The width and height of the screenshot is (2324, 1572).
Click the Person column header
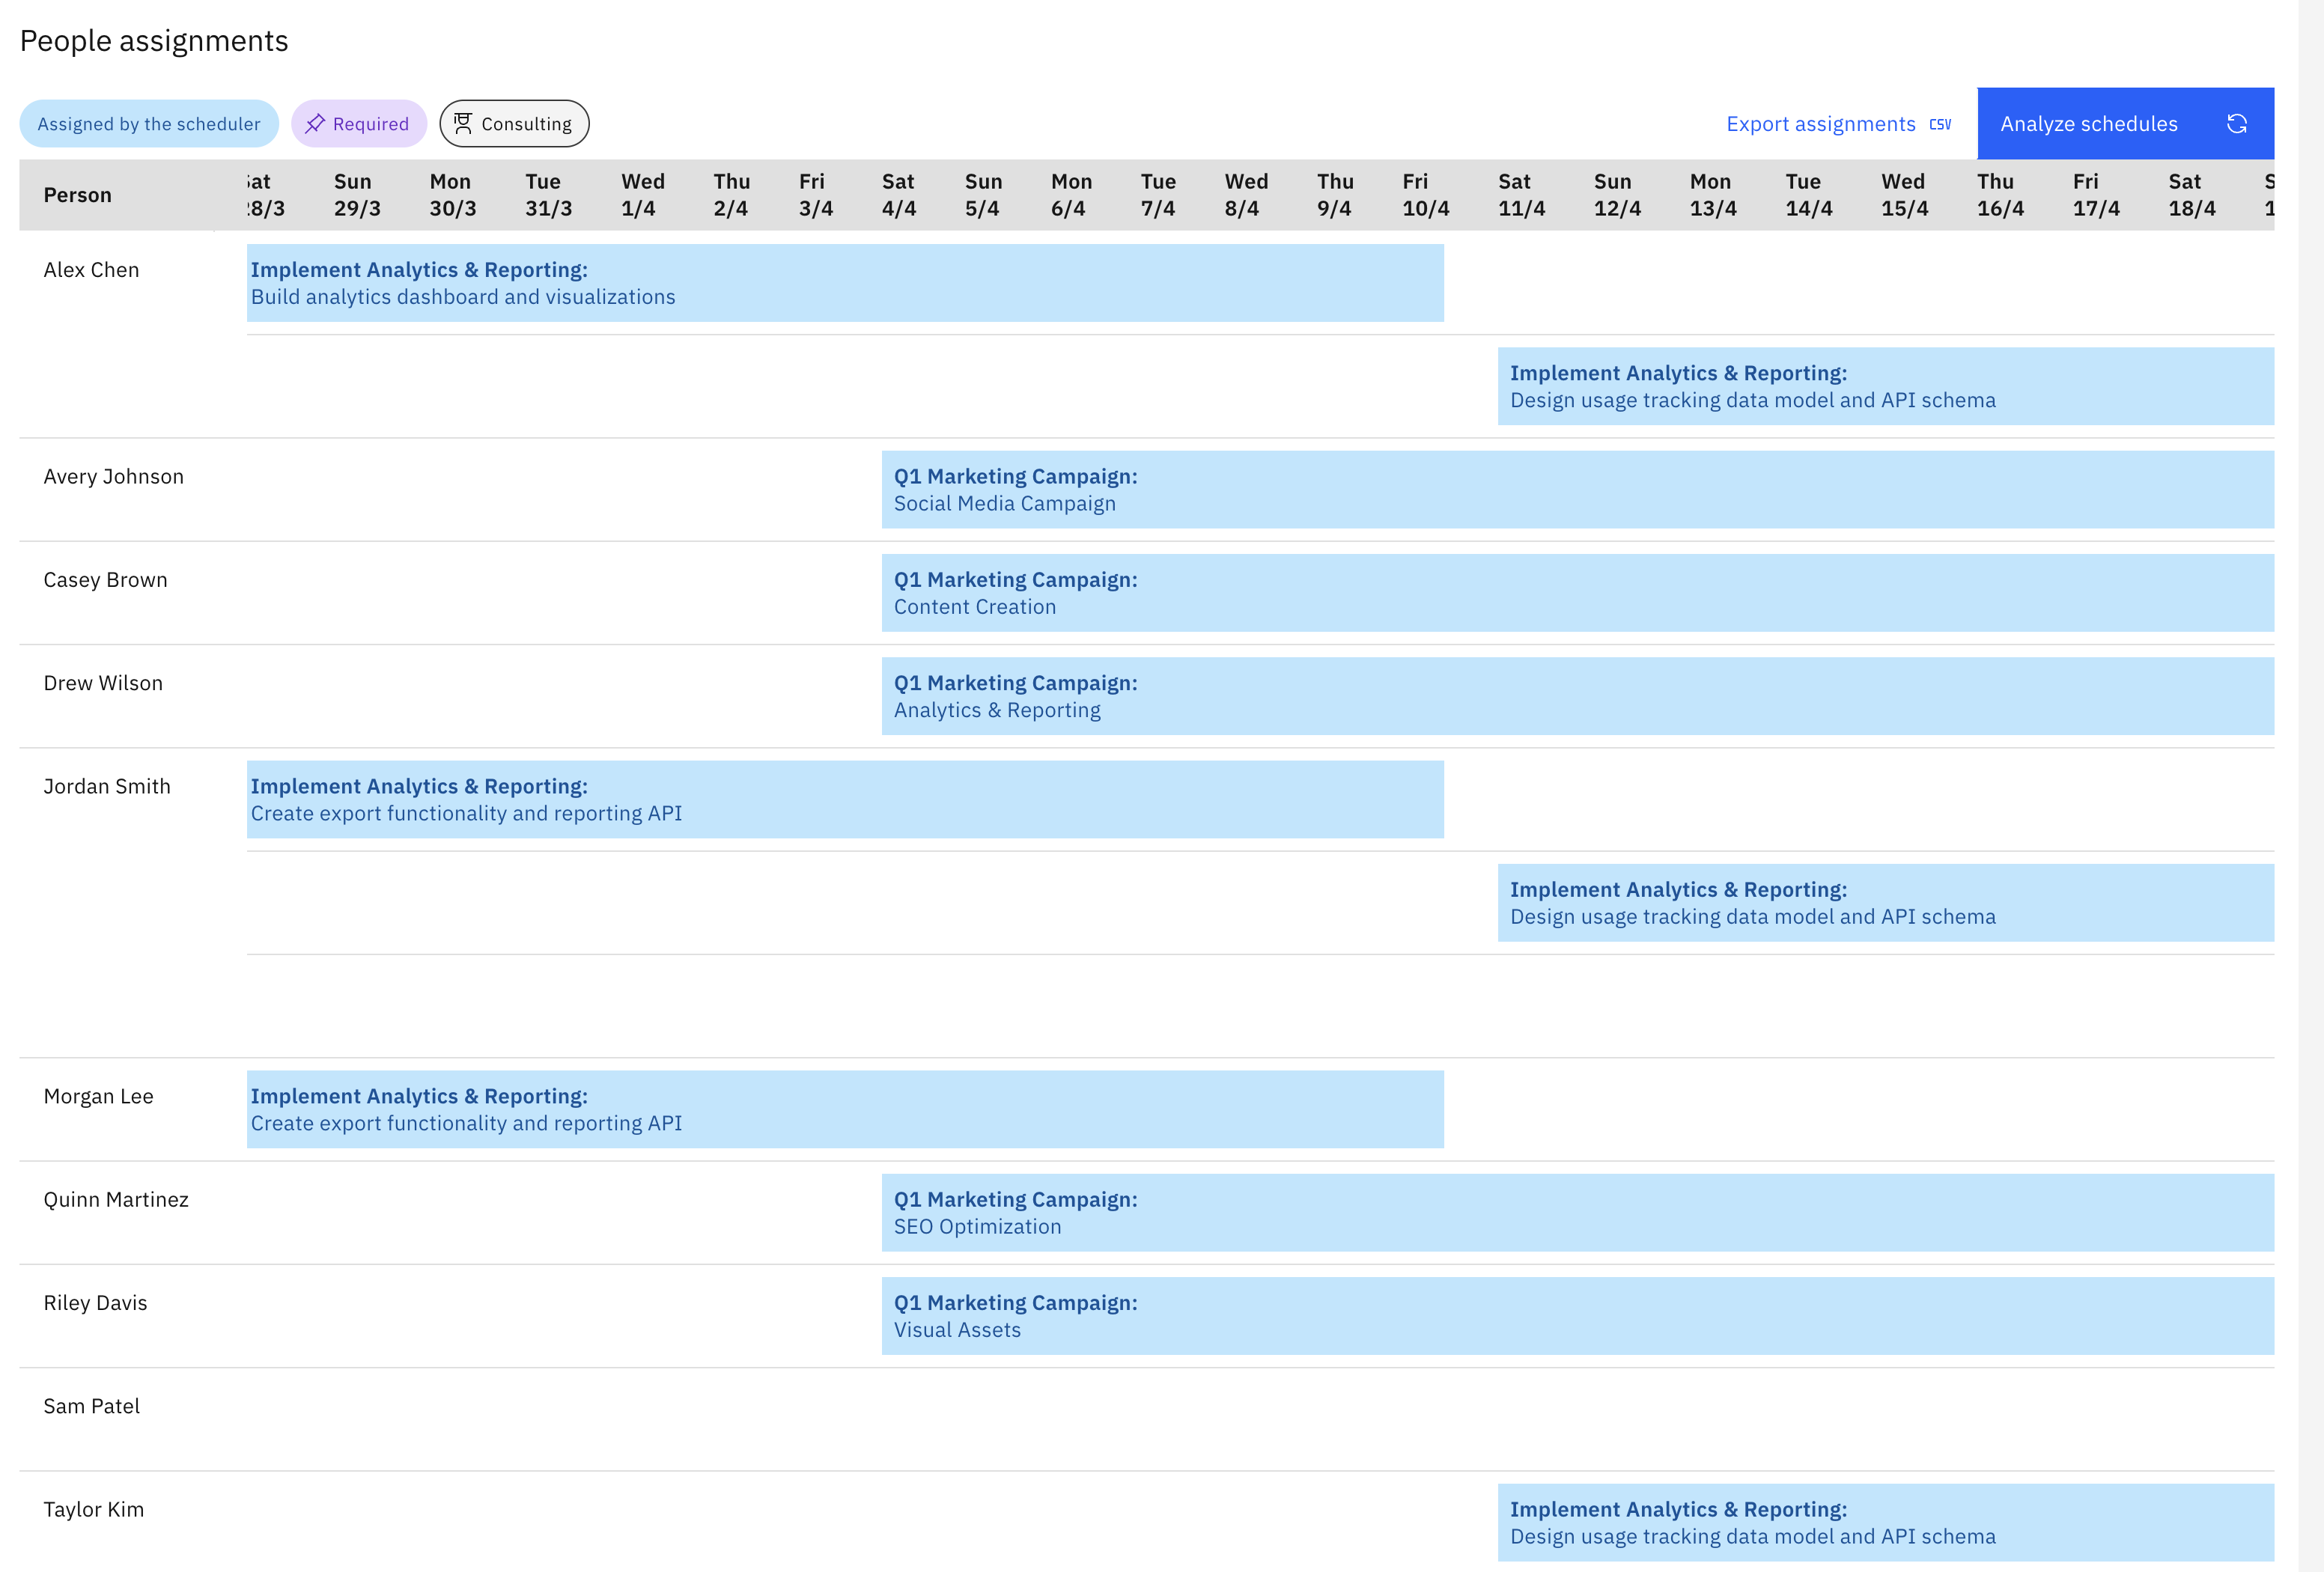click(78, 195)
